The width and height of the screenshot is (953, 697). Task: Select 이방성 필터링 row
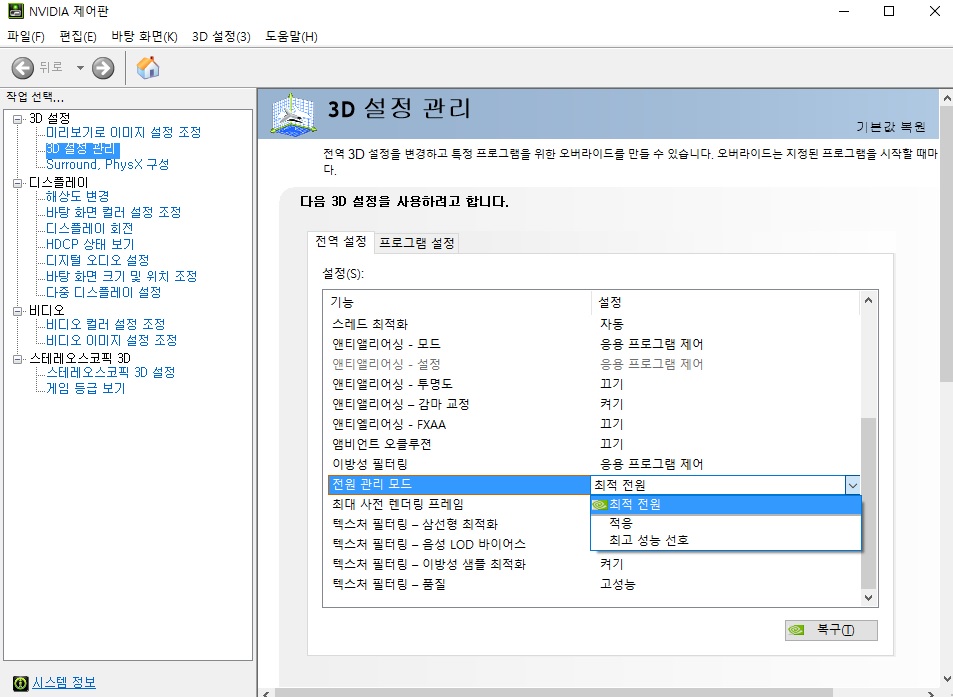593,464
